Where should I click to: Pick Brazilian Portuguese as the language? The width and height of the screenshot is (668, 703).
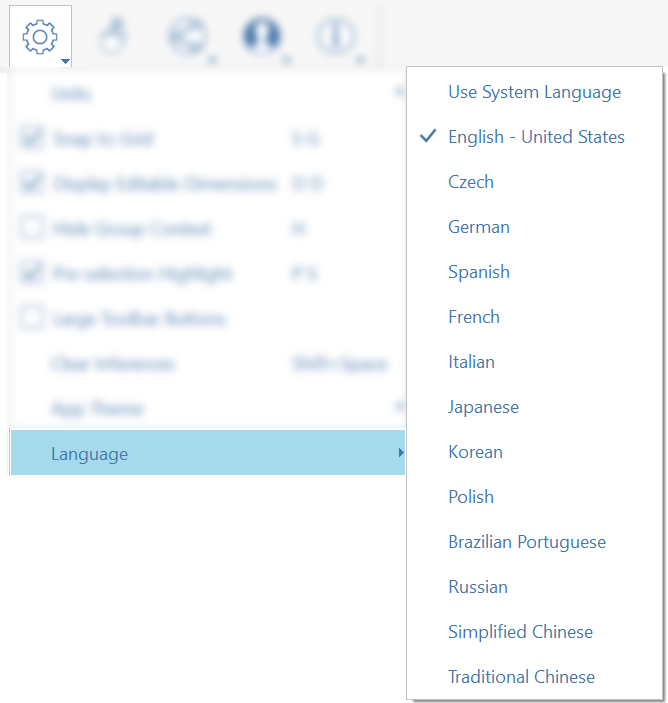[527, 542]
